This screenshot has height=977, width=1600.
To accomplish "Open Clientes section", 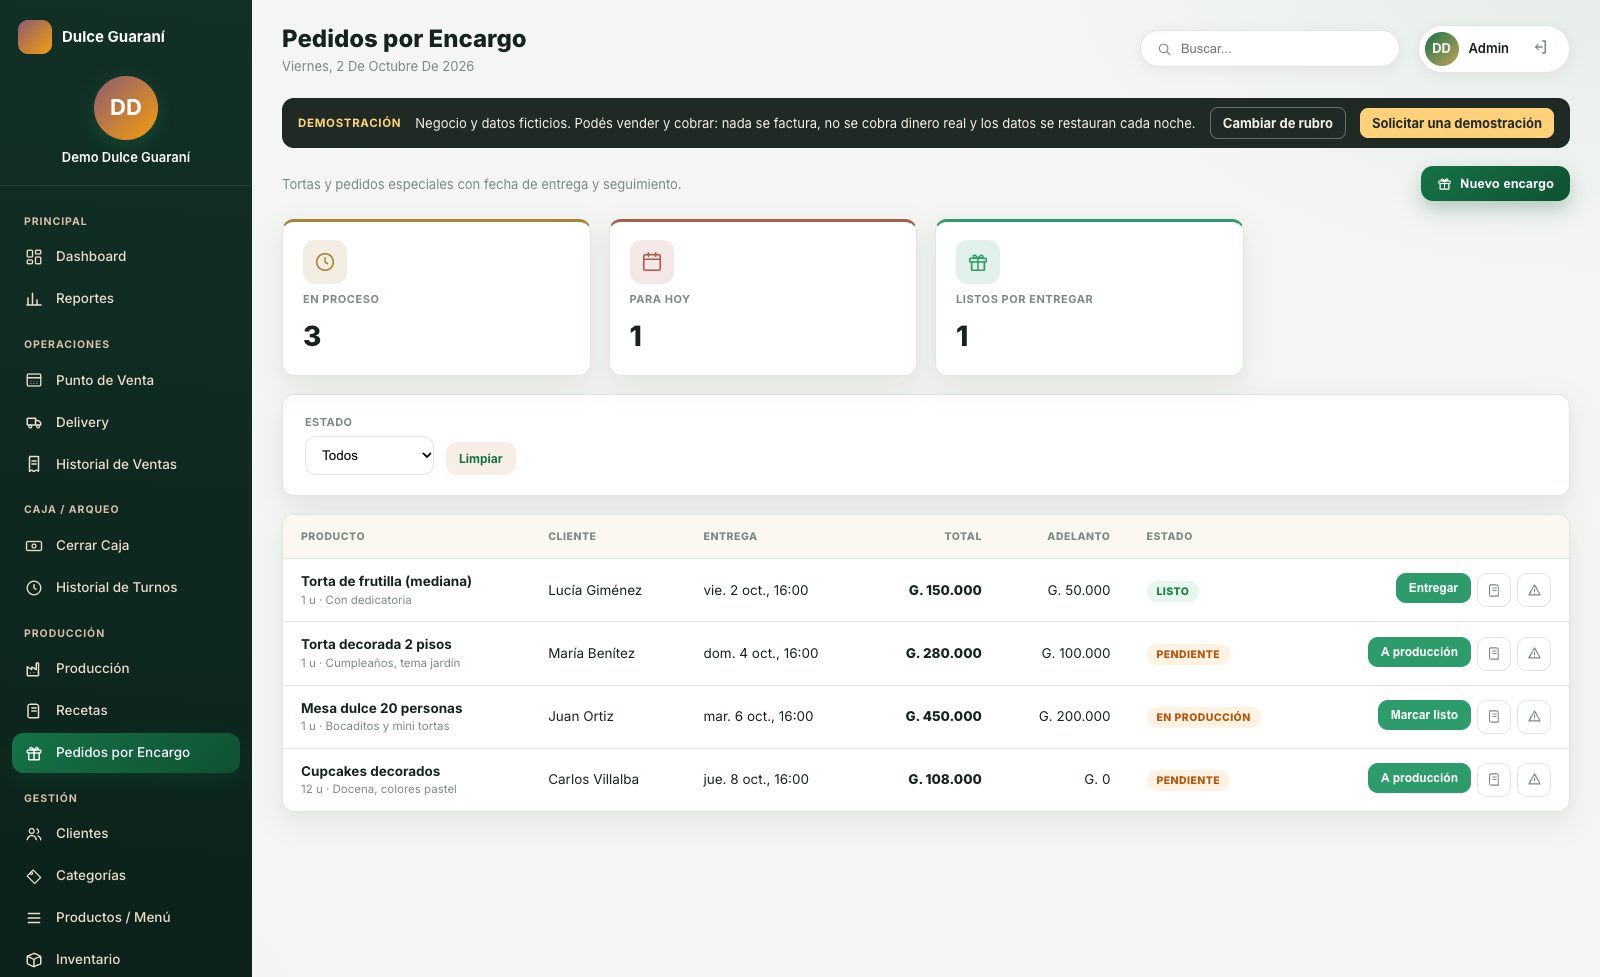I will pyautogui.click(x=126, y=833).
